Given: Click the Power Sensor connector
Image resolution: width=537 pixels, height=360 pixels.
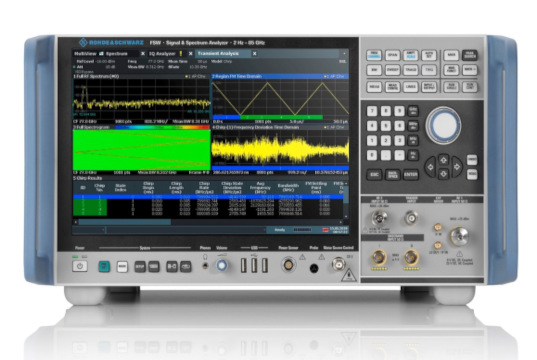Looking at the screenshot, I should click(288, 265).
